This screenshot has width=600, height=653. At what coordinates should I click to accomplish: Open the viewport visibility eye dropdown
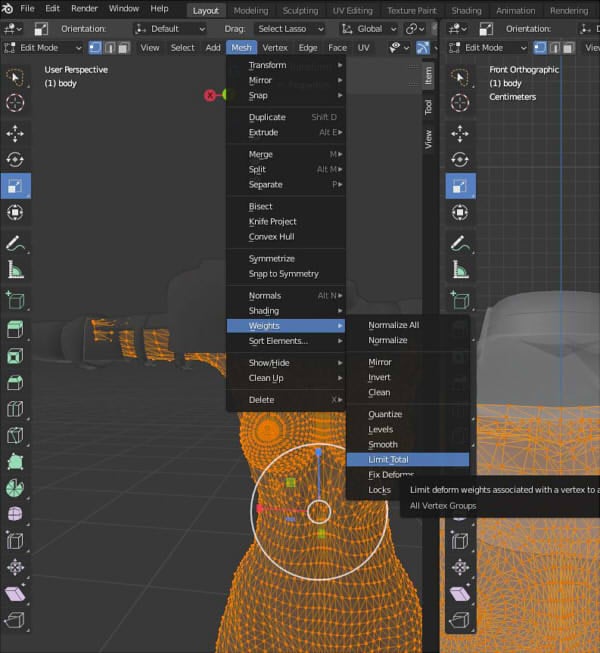tap(398, 48)
